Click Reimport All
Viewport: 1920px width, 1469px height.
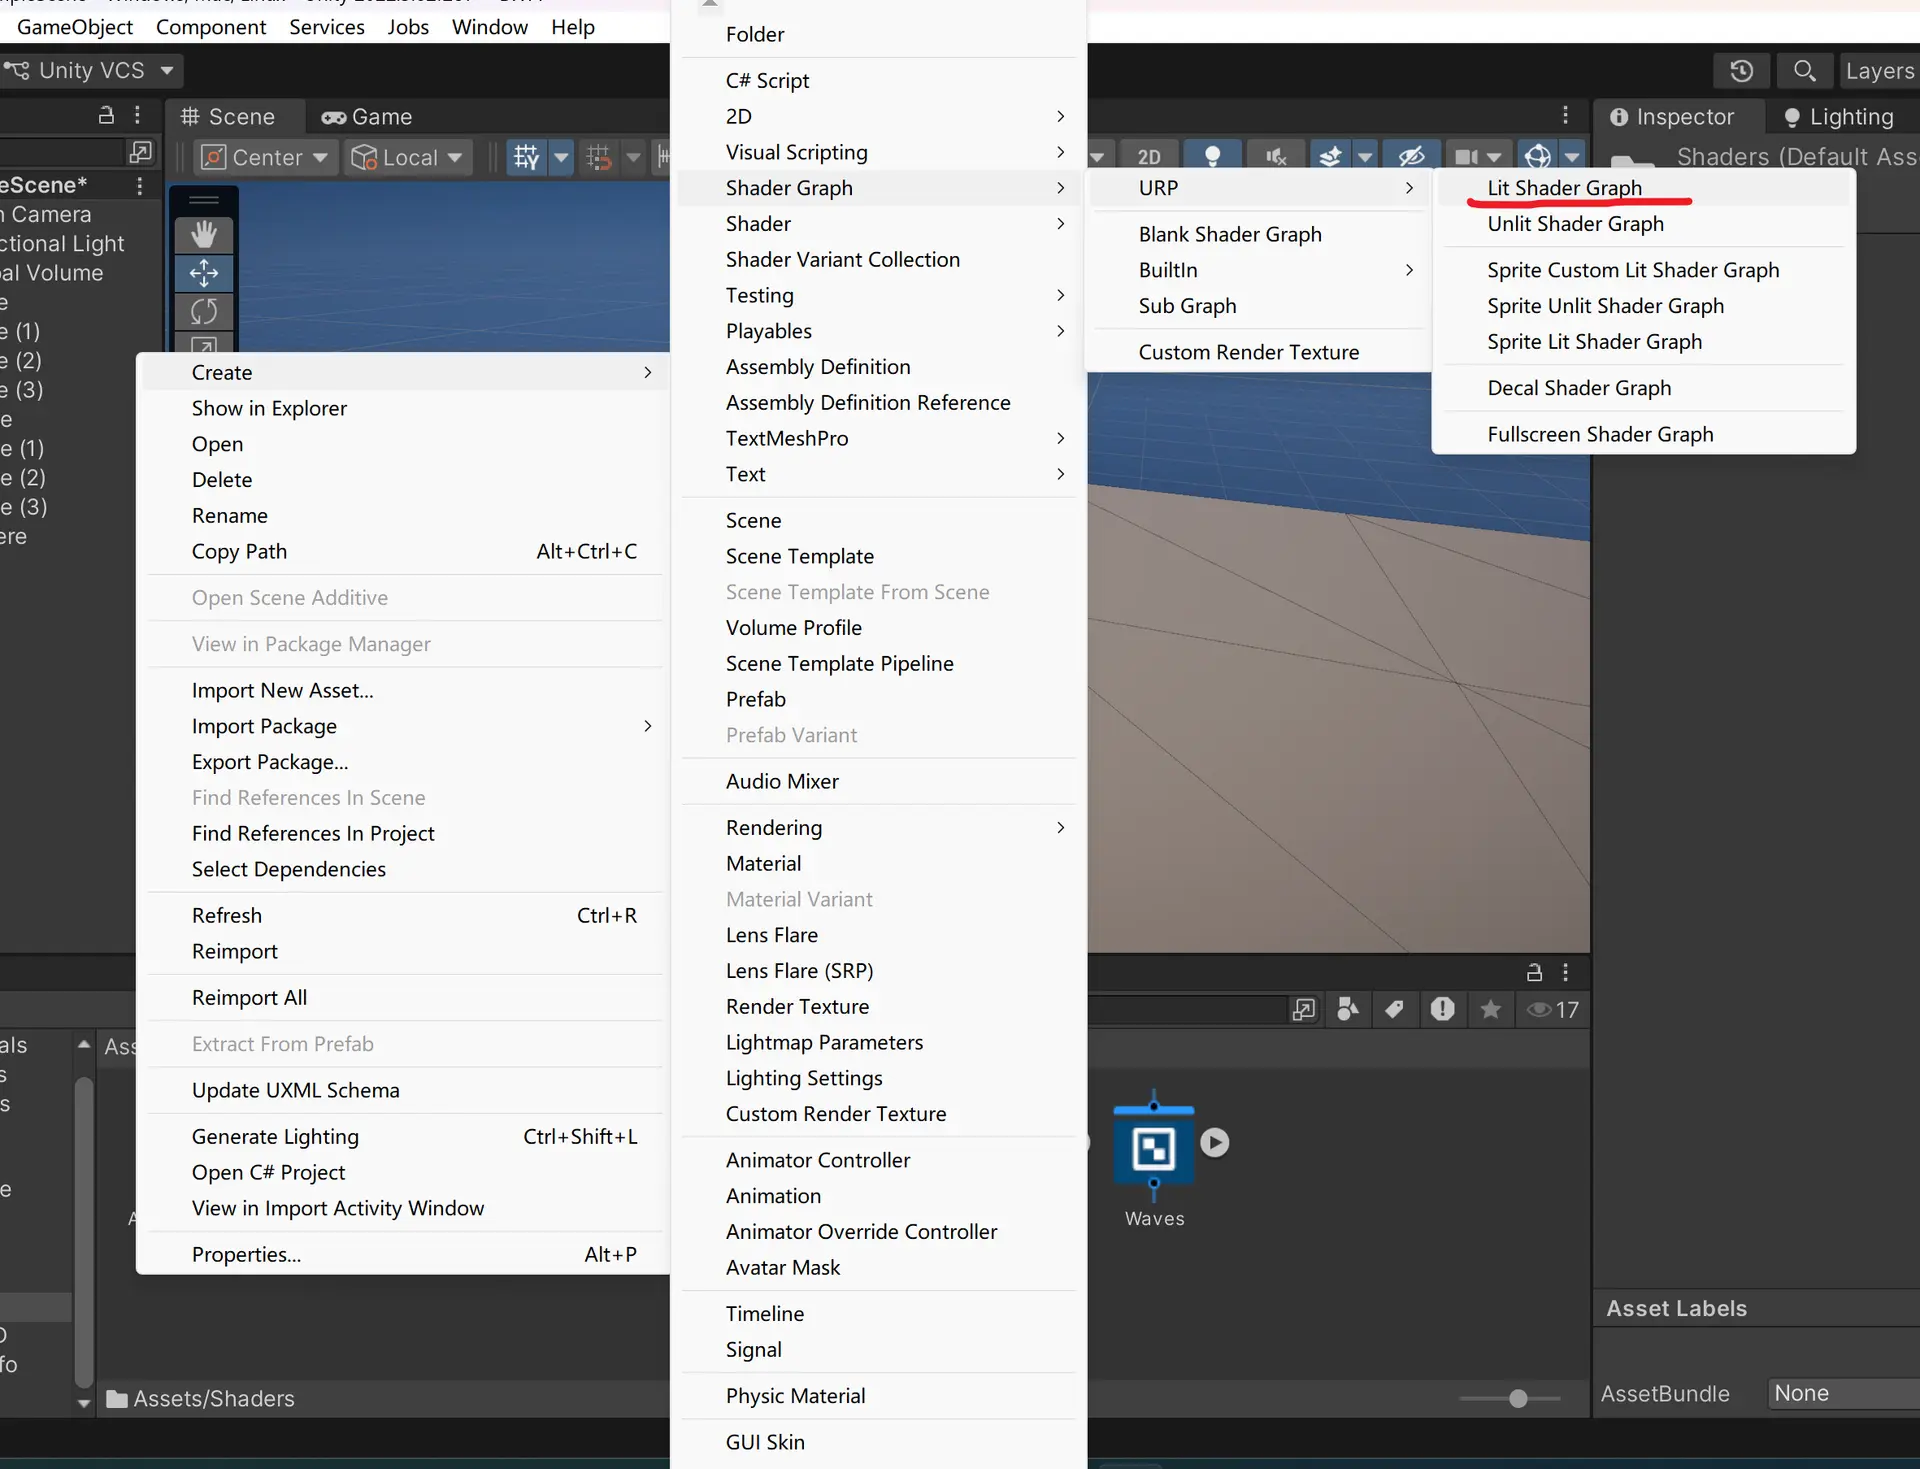(x=404, y=998)
